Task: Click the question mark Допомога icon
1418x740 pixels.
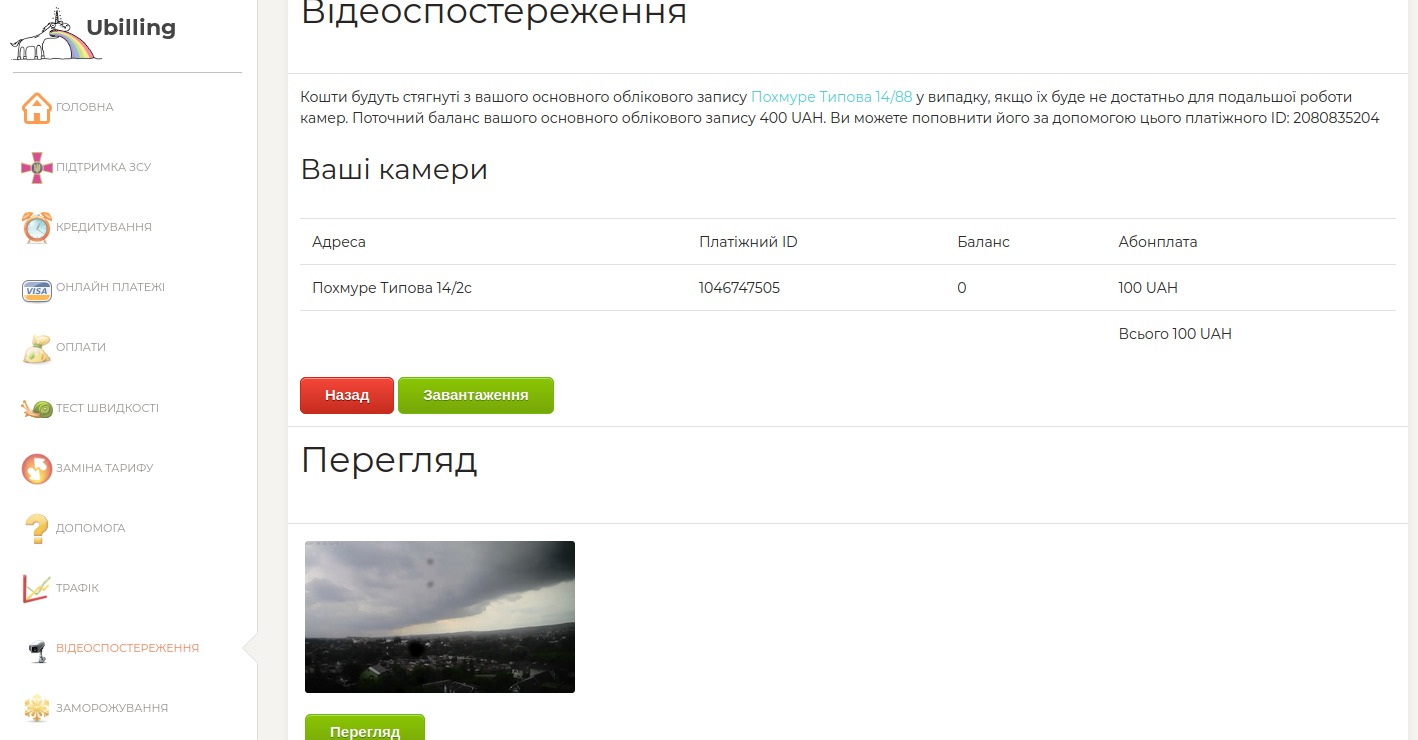Action: click(x=36, y=529)
